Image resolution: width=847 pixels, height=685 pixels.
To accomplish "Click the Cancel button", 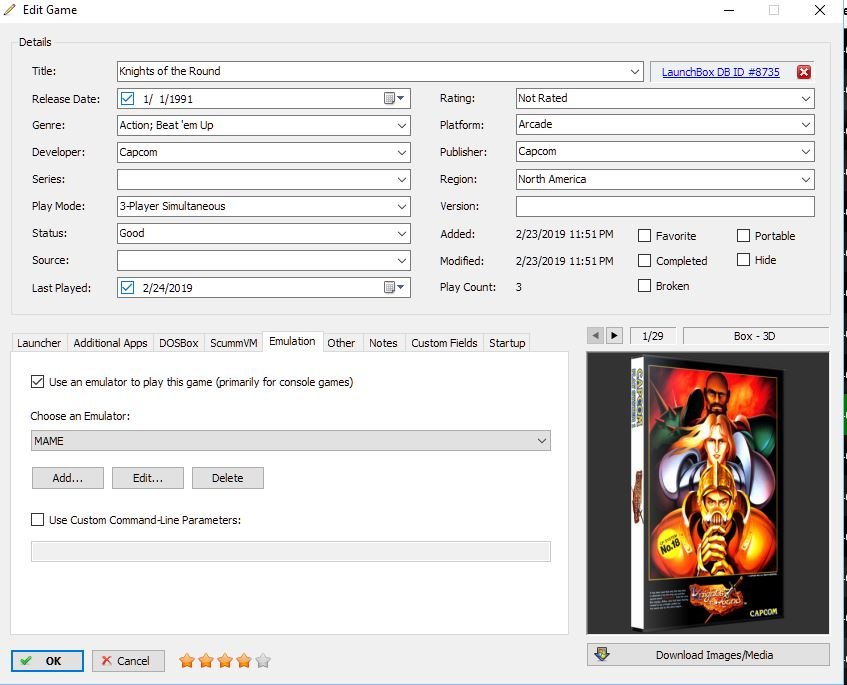I will point(128,661).
